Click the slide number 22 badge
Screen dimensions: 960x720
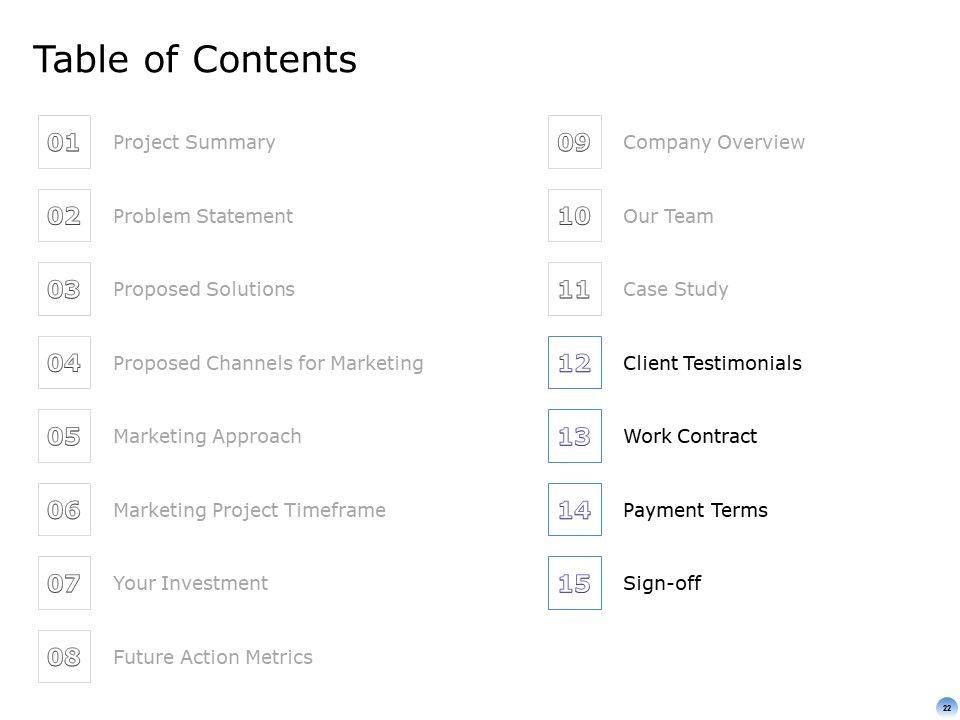click(946, 707)
